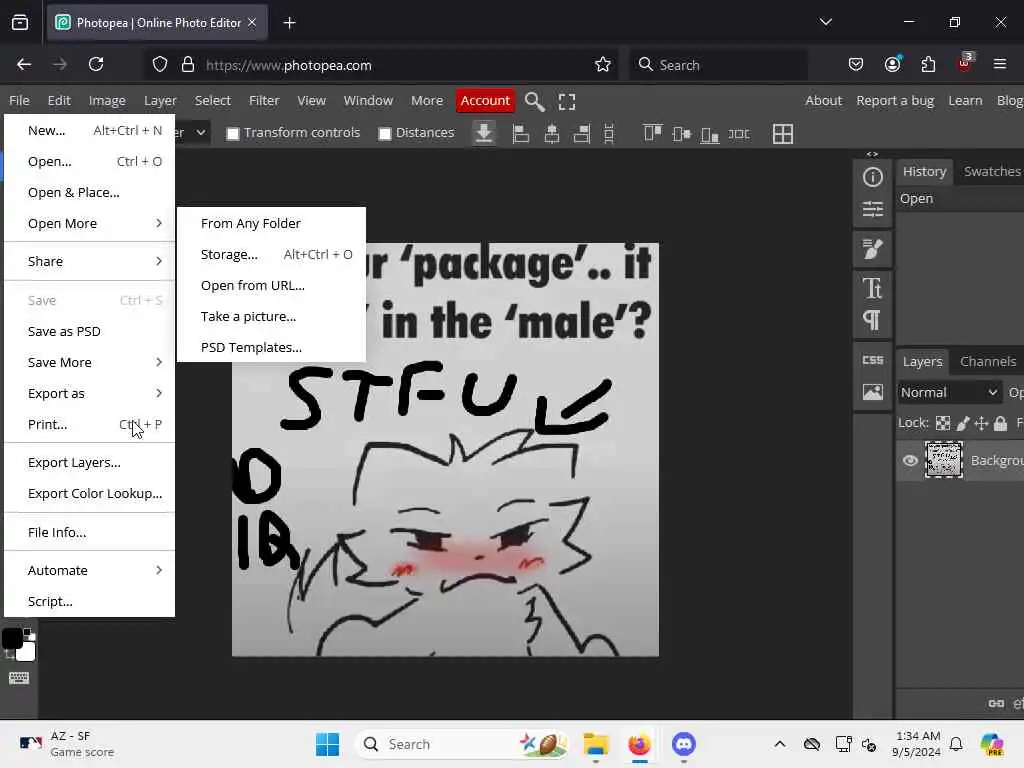Focus the Firefox Search input field

click(718, 65)
